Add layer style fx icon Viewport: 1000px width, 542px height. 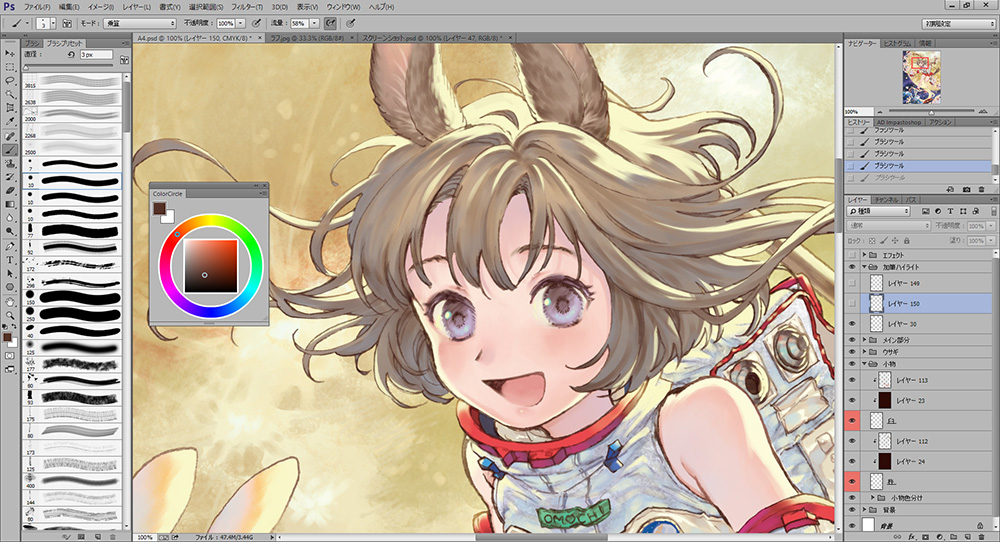coord(911,538)
